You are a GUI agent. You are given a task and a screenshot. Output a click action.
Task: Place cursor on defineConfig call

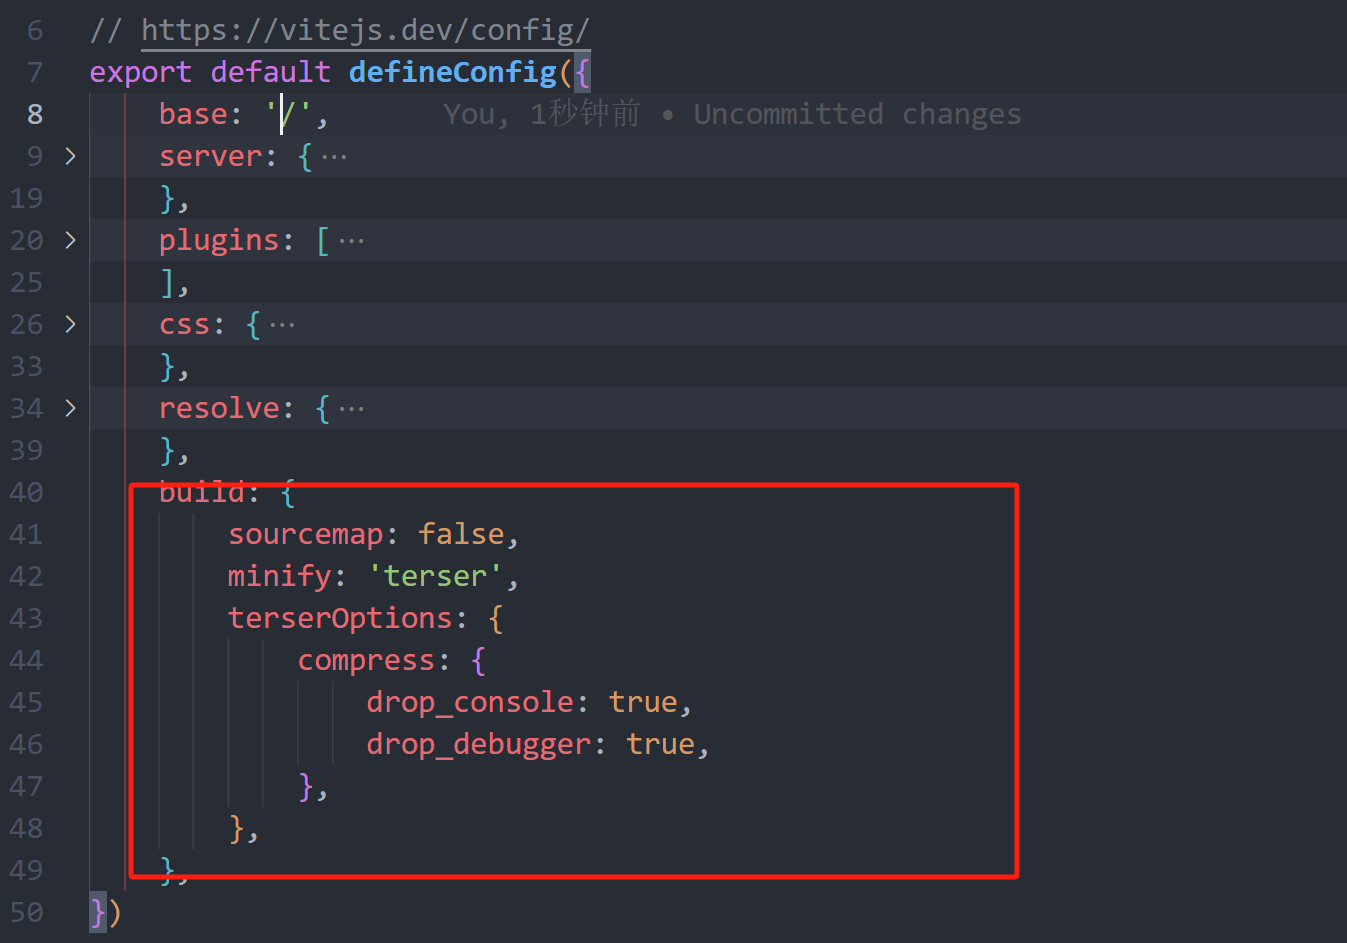451,71
